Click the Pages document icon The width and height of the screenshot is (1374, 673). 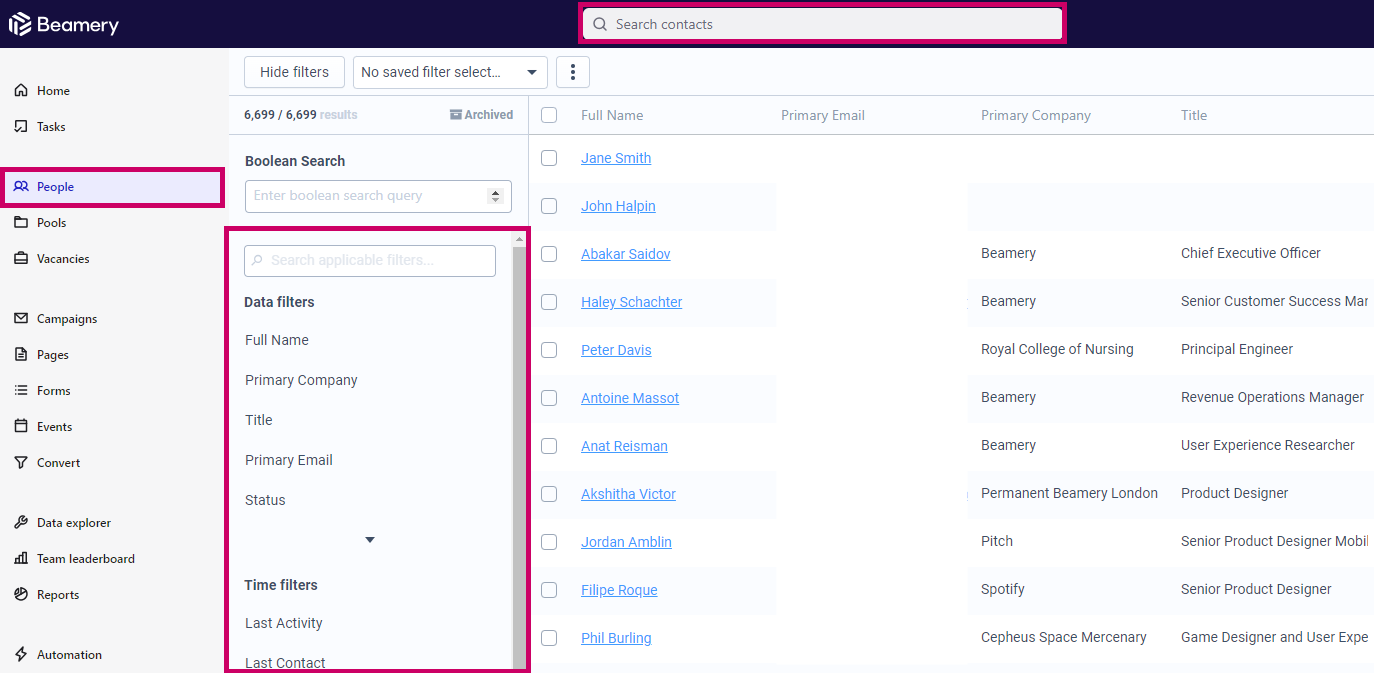[21, 355]
